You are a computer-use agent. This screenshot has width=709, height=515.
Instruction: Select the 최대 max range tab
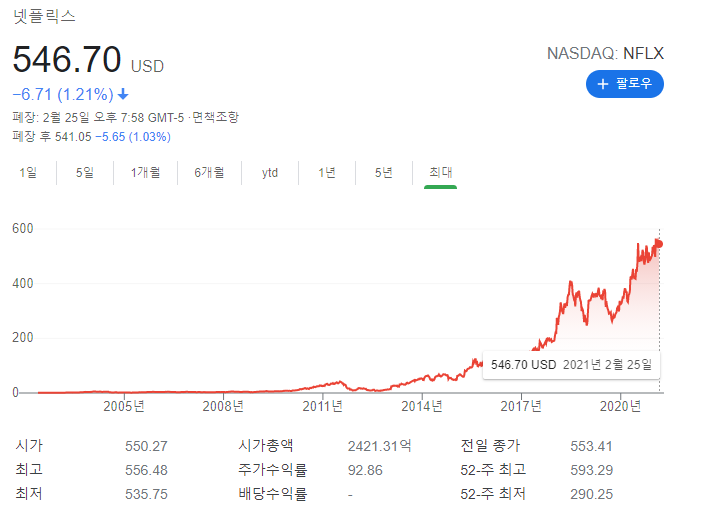(440, 172)
